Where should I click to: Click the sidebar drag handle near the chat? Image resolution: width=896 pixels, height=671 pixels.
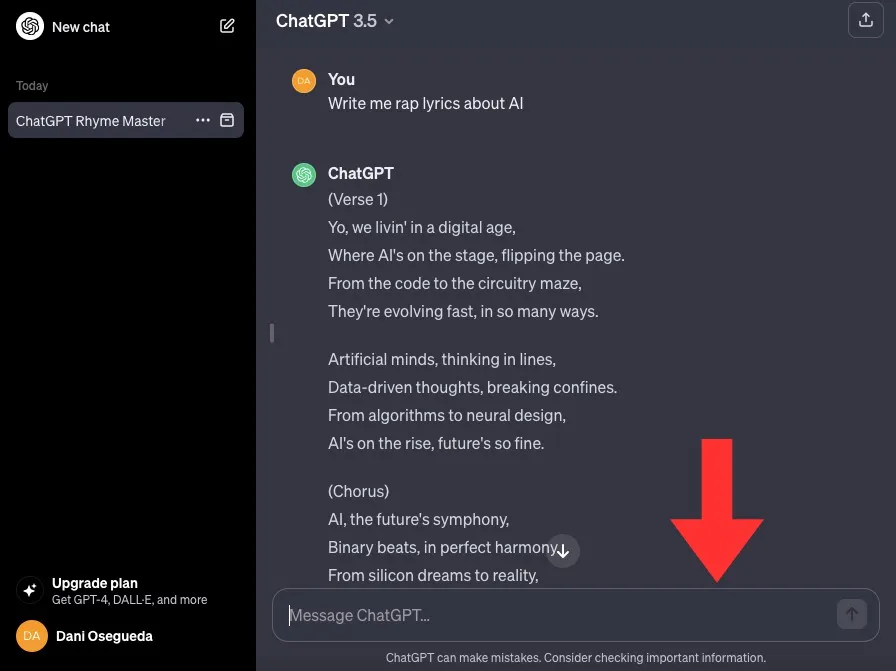272,334
